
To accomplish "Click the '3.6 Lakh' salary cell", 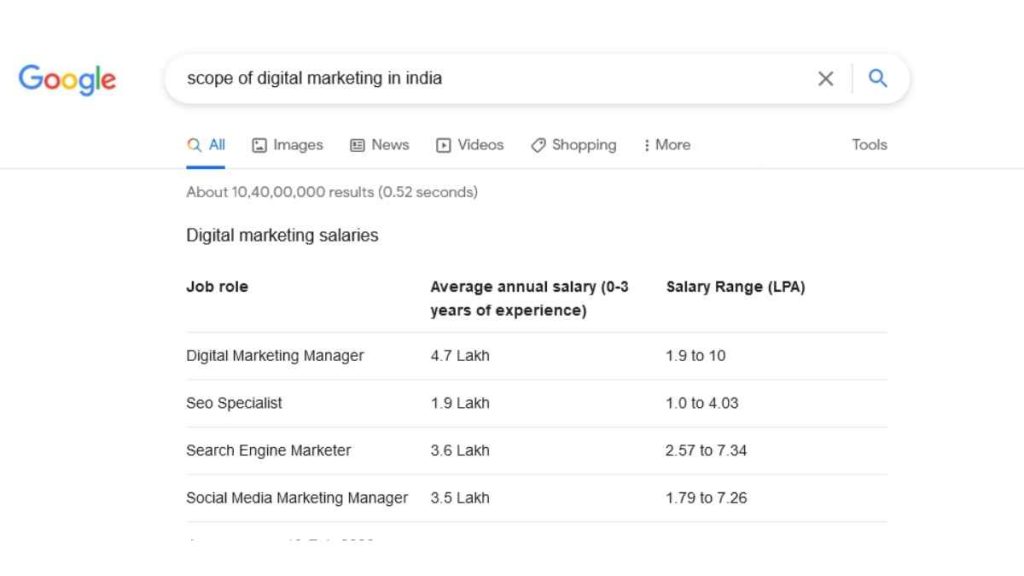I will (460, 451).
